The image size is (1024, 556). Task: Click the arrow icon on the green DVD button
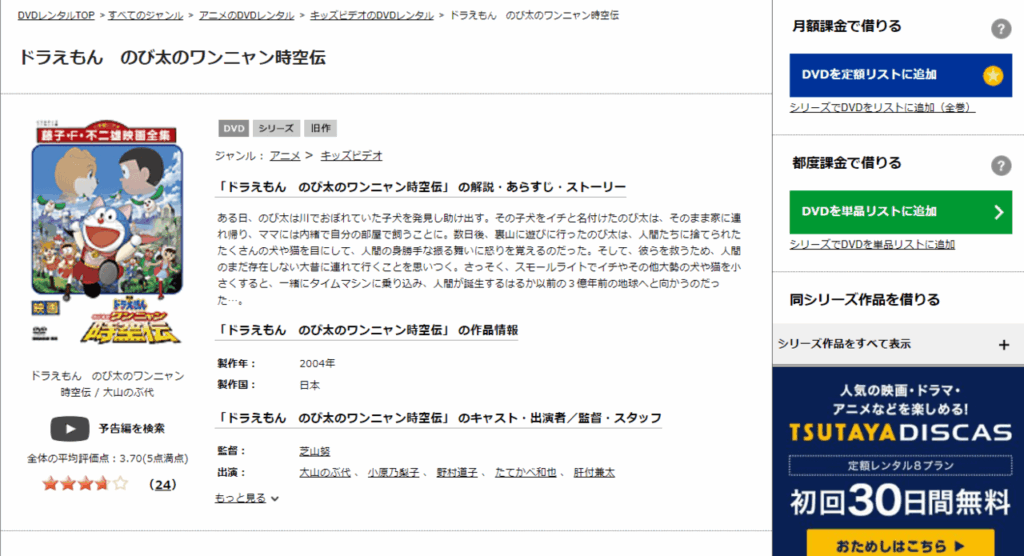[x=997, y=211]
